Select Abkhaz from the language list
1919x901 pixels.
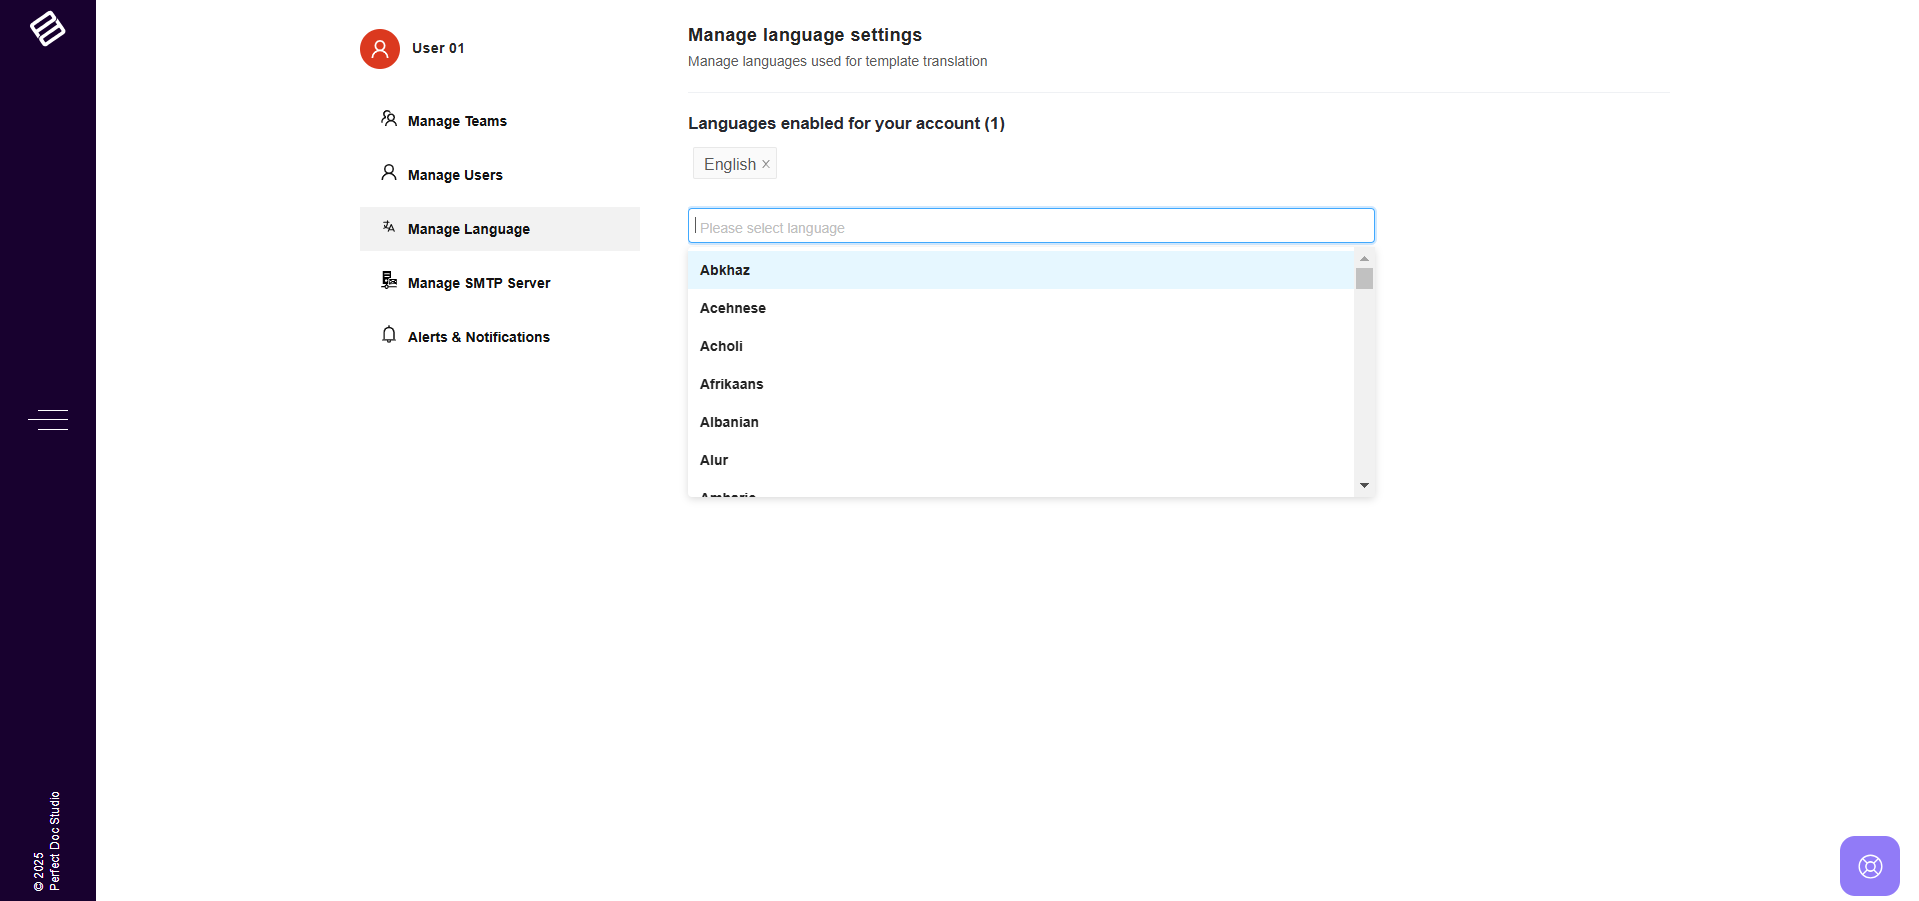coord(725,270)
